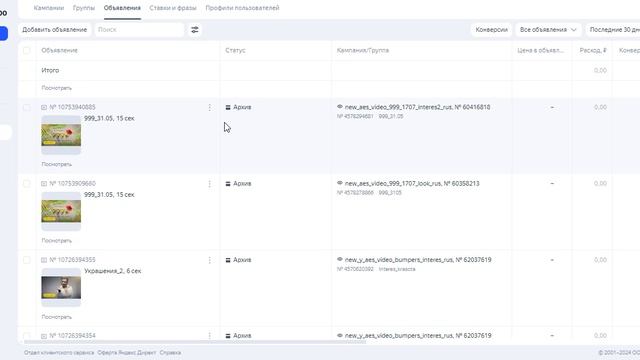Switch to the Кампании tab
The image size is (640, 360).
tap(49, 8)
